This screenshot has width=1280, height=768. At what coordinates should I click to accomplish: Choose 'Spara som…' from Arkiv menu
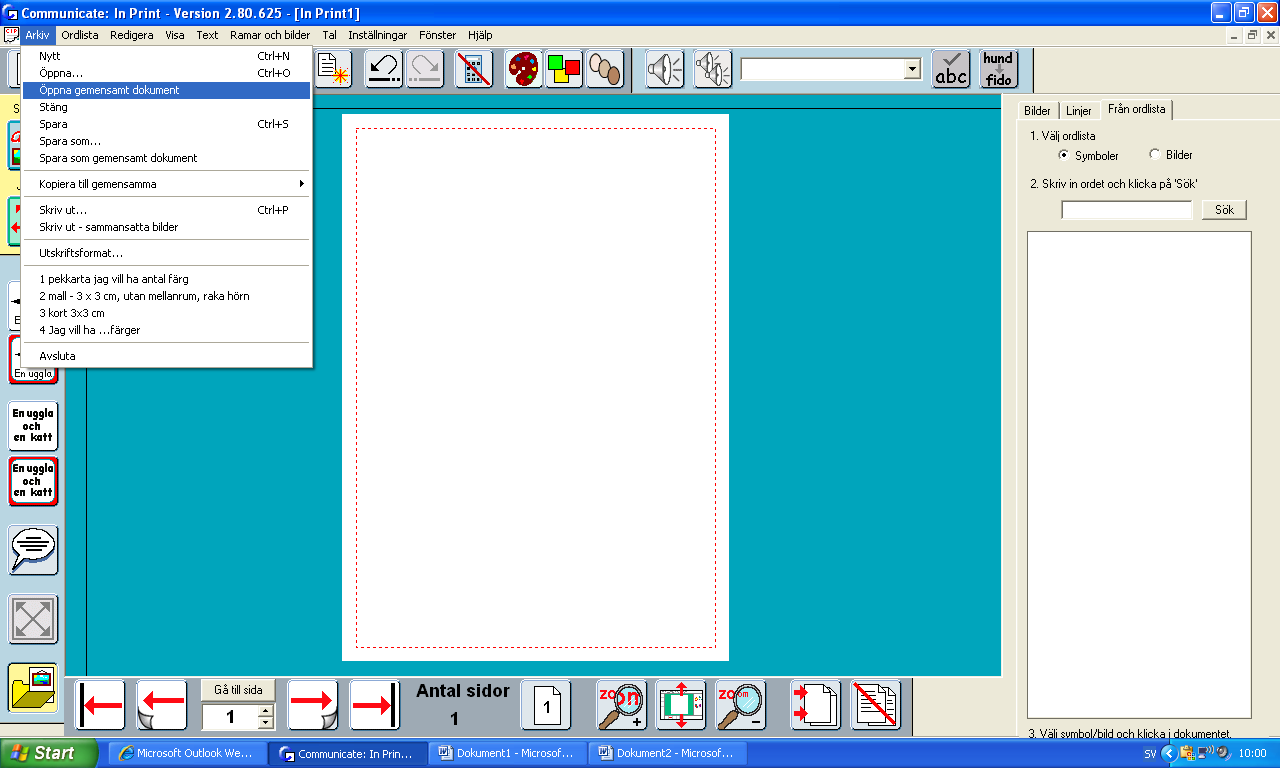point(166,141)
